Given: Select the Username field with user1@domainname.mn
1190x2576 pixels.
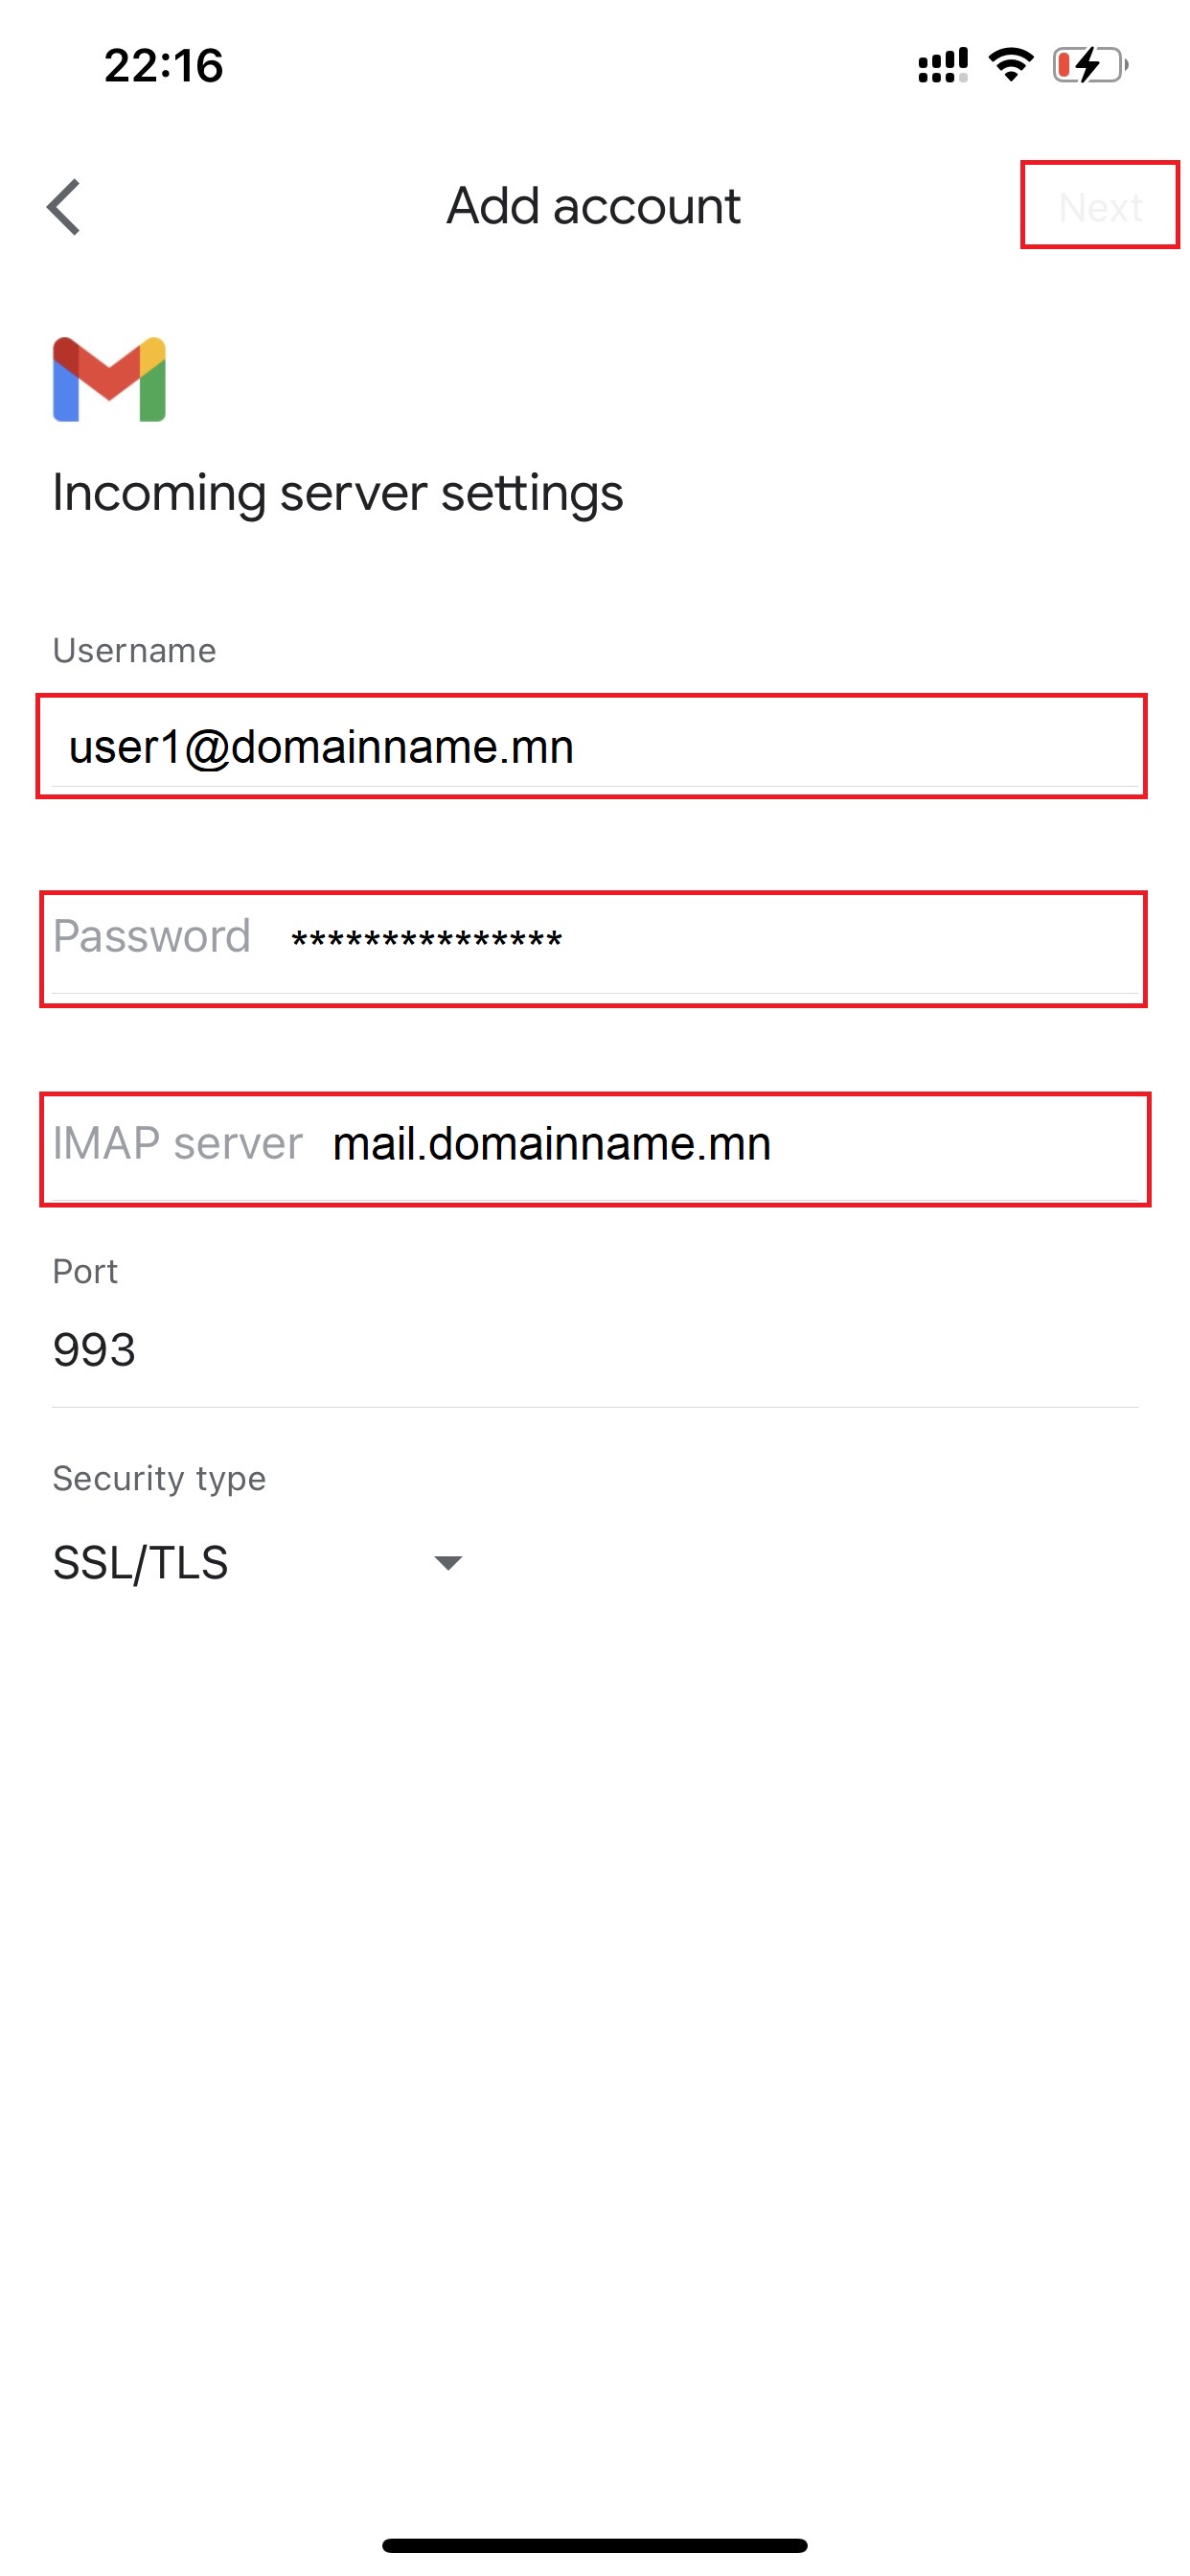Looking at the screenshot, I should pos(591,746).
